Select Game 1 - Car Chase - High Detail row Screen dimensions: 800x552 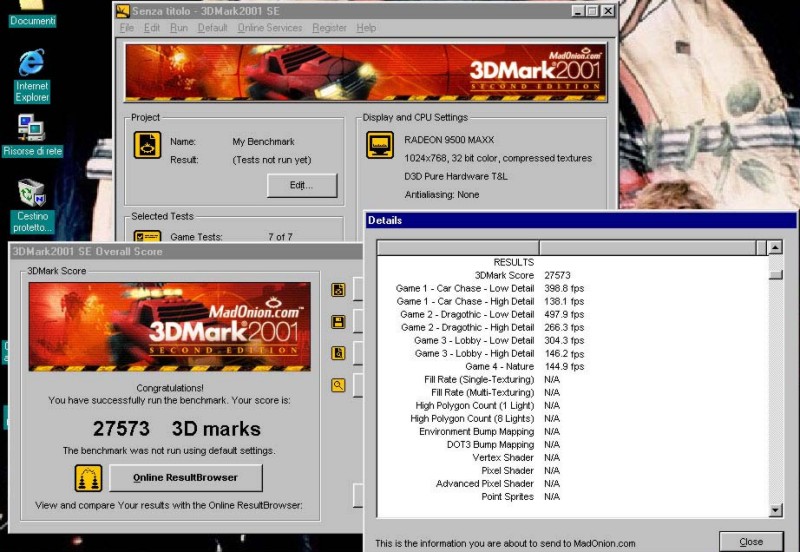[572, 302]
